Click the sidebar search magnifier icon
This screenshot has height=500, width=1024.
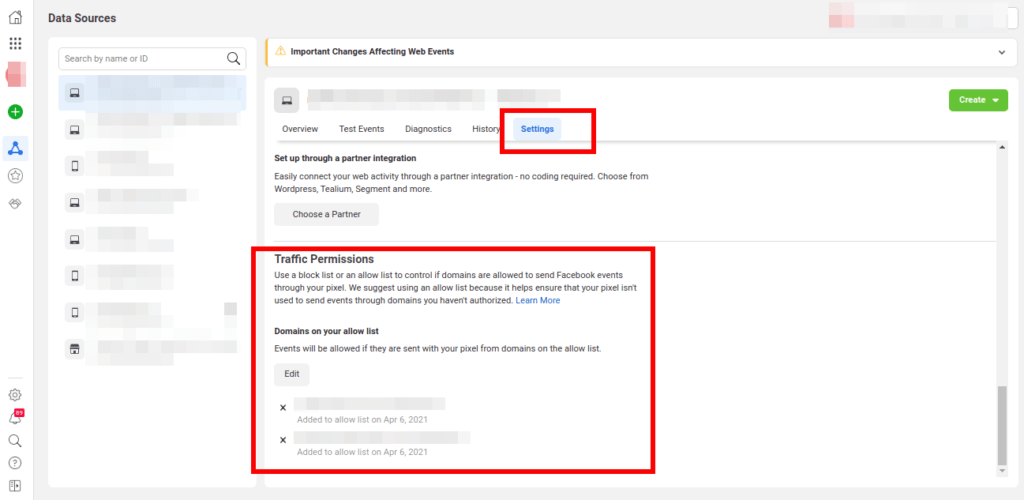15,441
